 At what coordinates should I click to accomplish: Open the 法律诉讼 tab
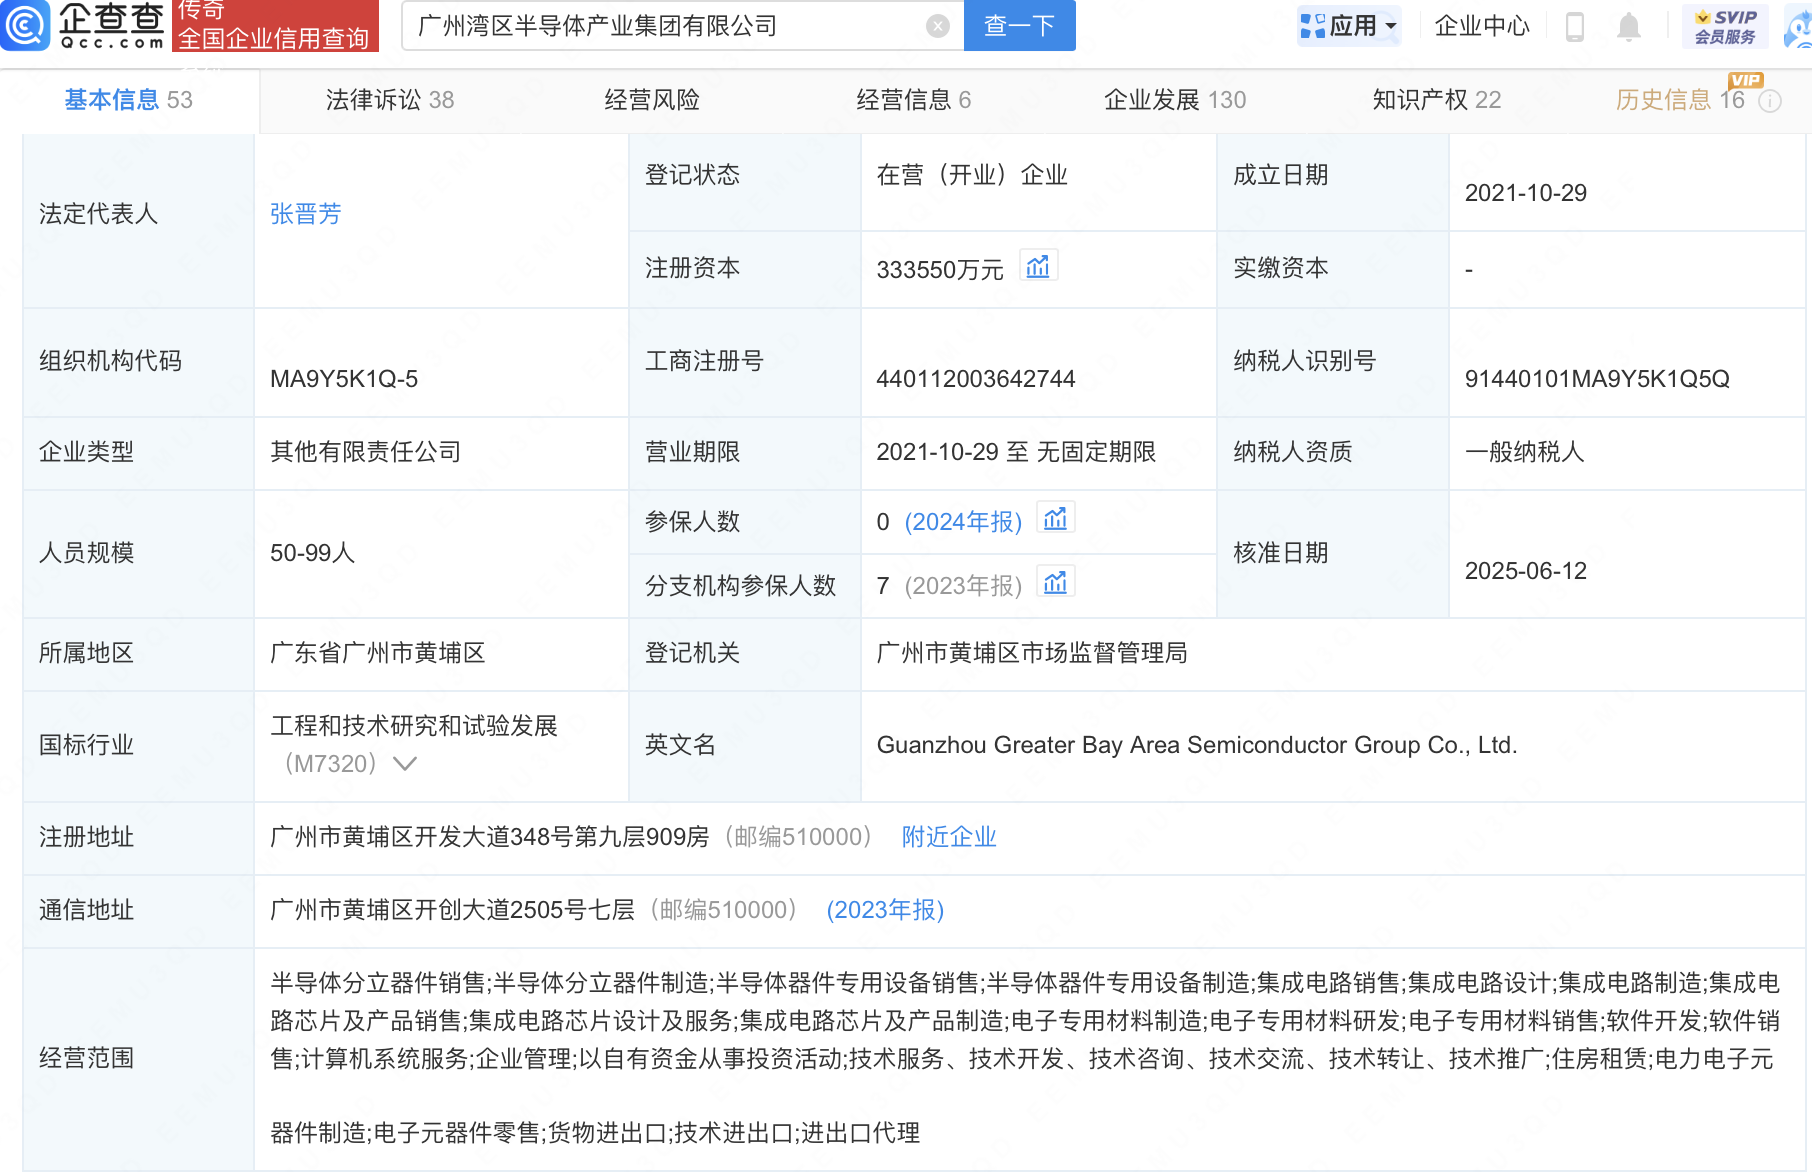[x=390, y=100]
